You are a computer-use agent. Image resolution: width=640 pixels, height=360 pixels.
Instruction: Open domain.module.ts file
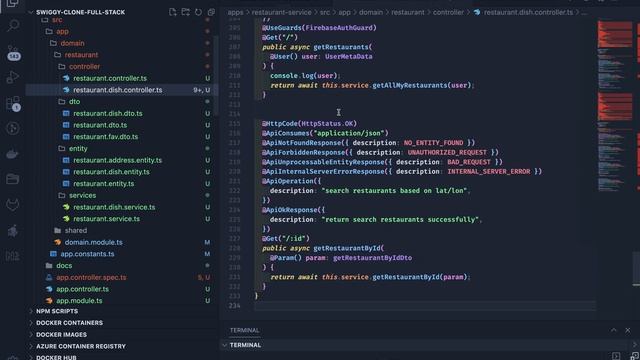(93, 242)
